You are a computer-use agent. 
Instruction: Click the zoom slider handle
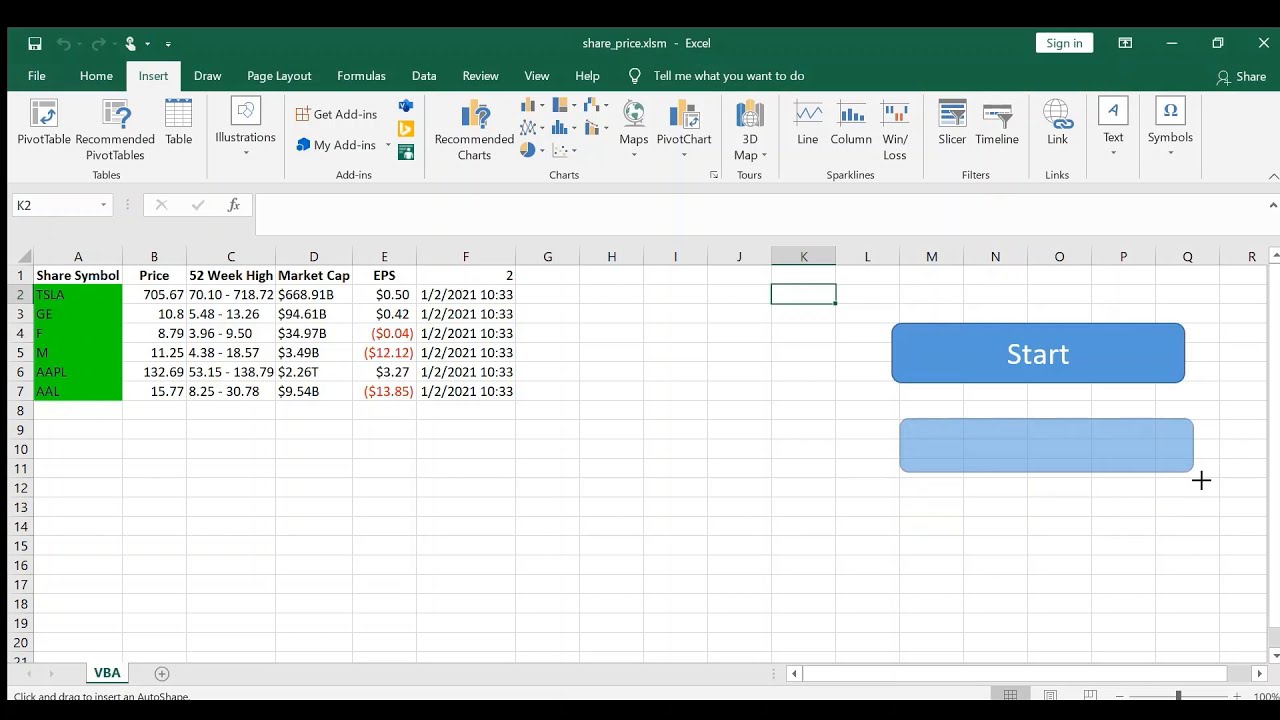tap(1179, 696)
